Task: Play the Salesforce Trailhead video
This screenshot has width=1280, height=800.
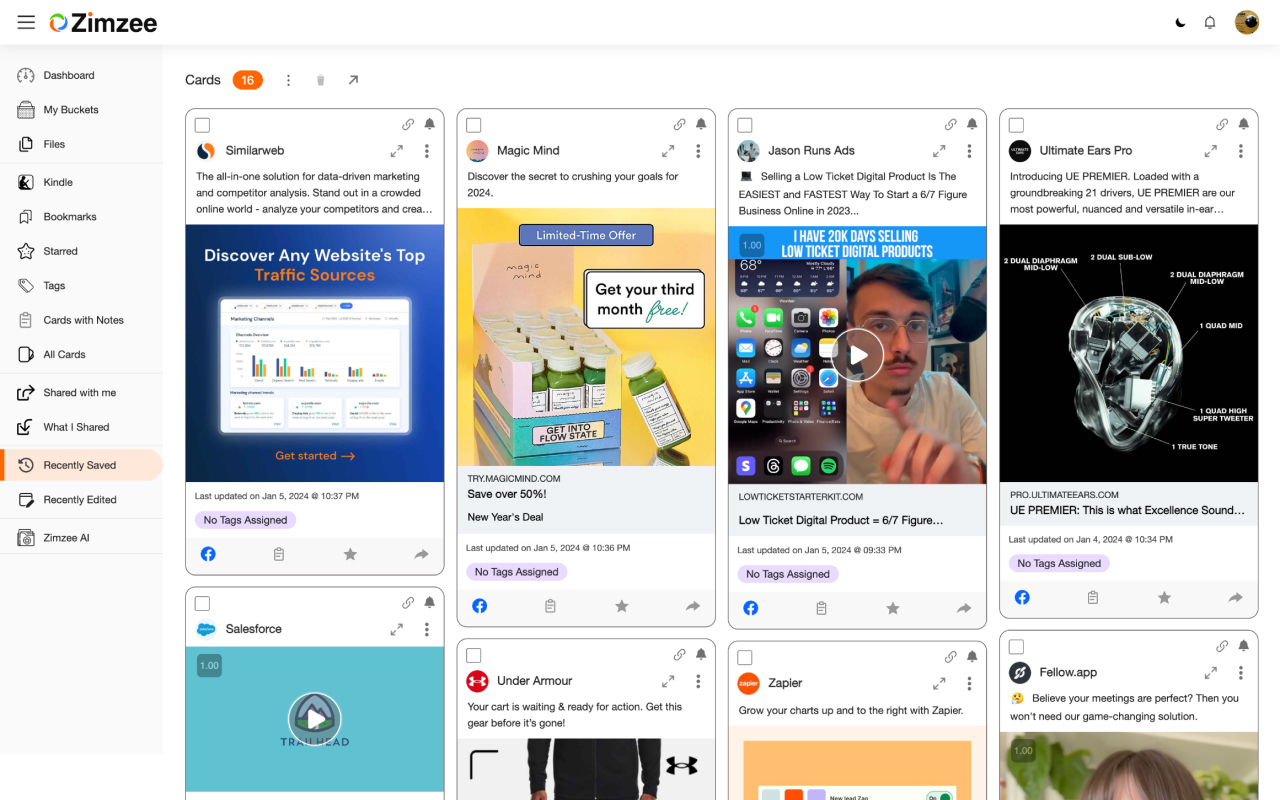Action: (315, 718)
